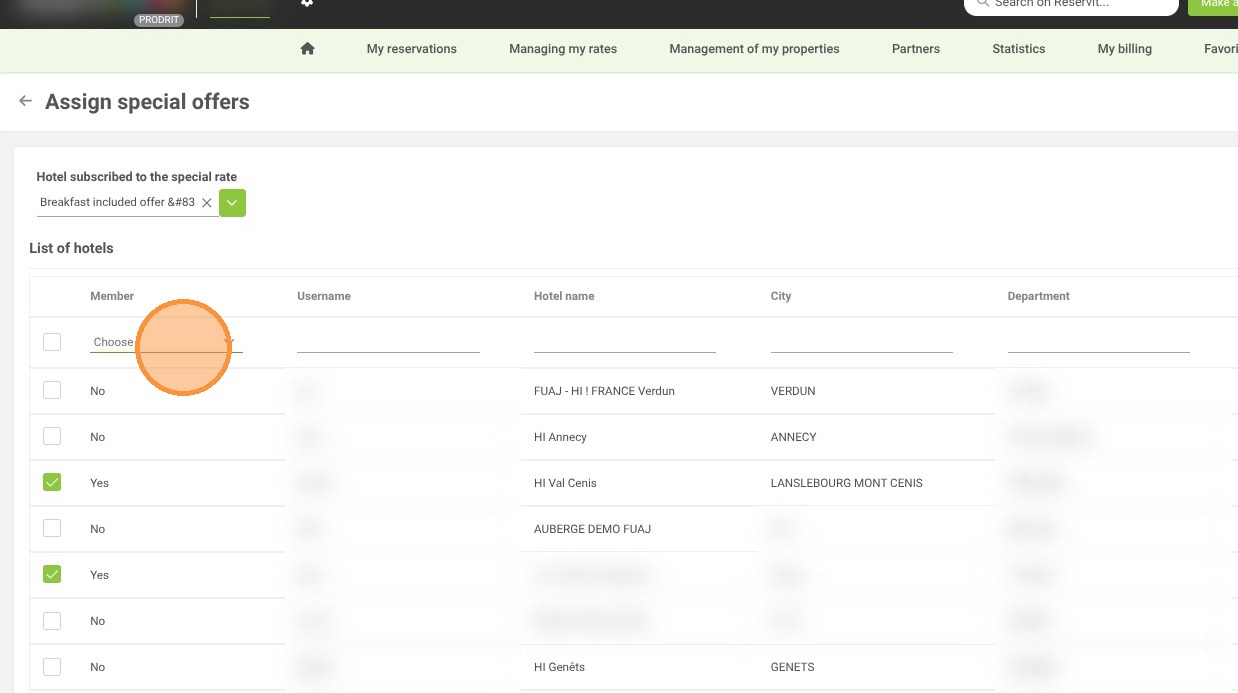Check the AUBERGE DEMO FUAJ row checkbox
1238x693 pixels.
point(52,528)
